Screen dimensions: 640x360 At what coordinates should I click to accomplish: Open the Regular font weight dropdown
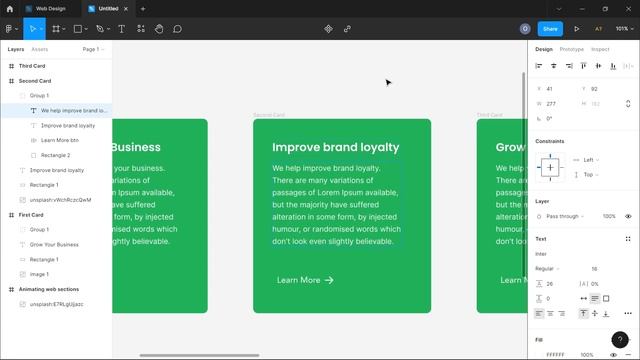pos(547,269)
